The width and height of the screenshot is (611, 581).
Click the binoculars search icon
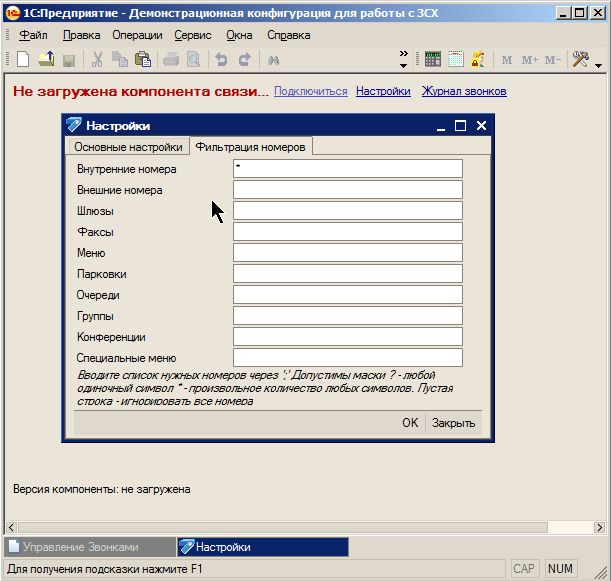pos(273,60)
